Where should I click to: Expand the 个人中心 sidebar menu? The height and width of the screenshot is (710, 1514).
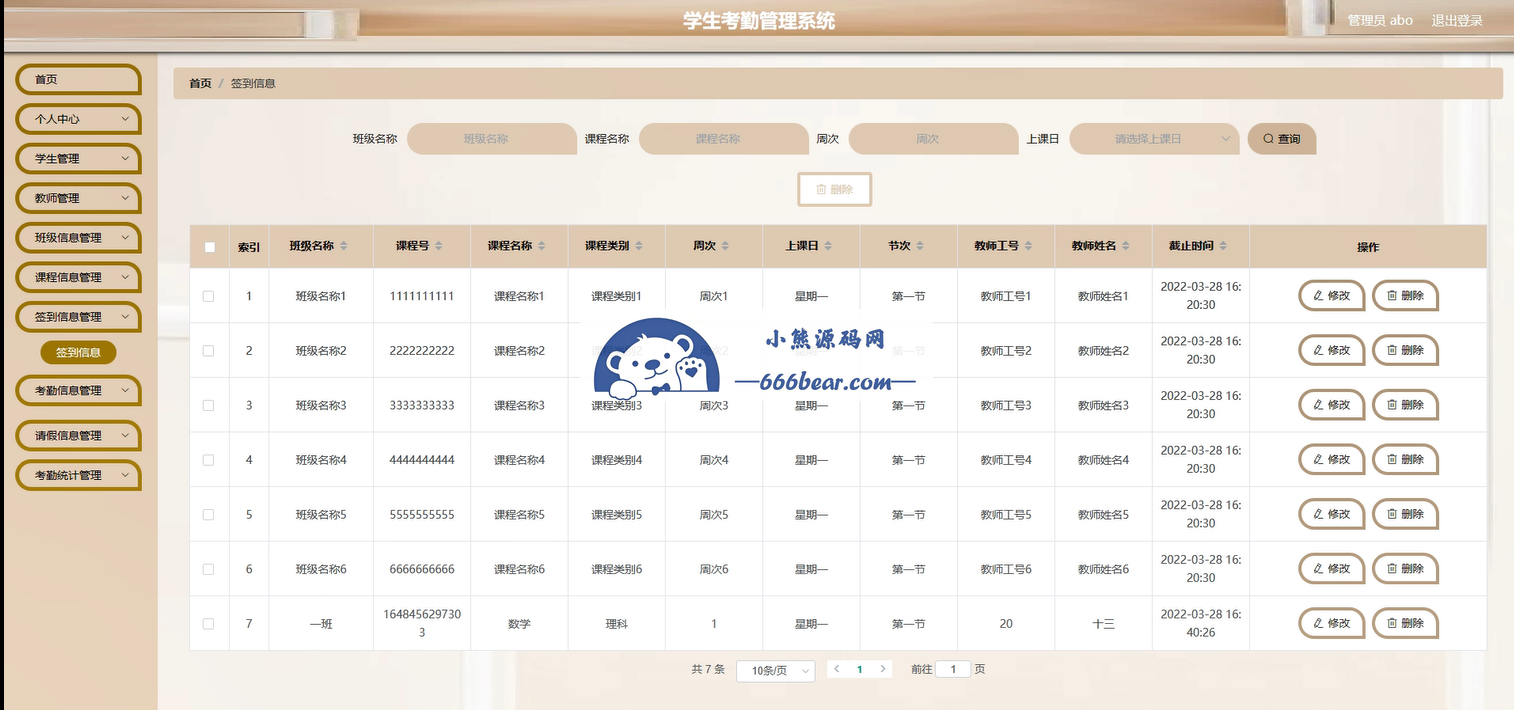pyautogui.click(x=79, y=119)
